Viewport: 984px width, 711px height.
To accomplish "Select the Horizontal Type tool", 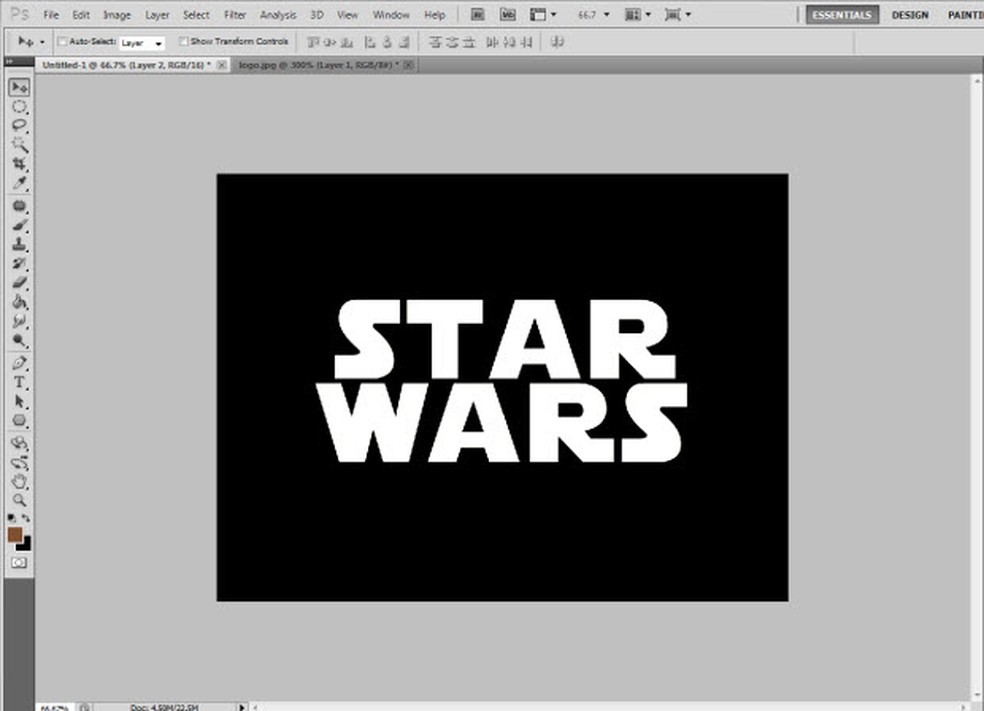I will click(19, 383).
